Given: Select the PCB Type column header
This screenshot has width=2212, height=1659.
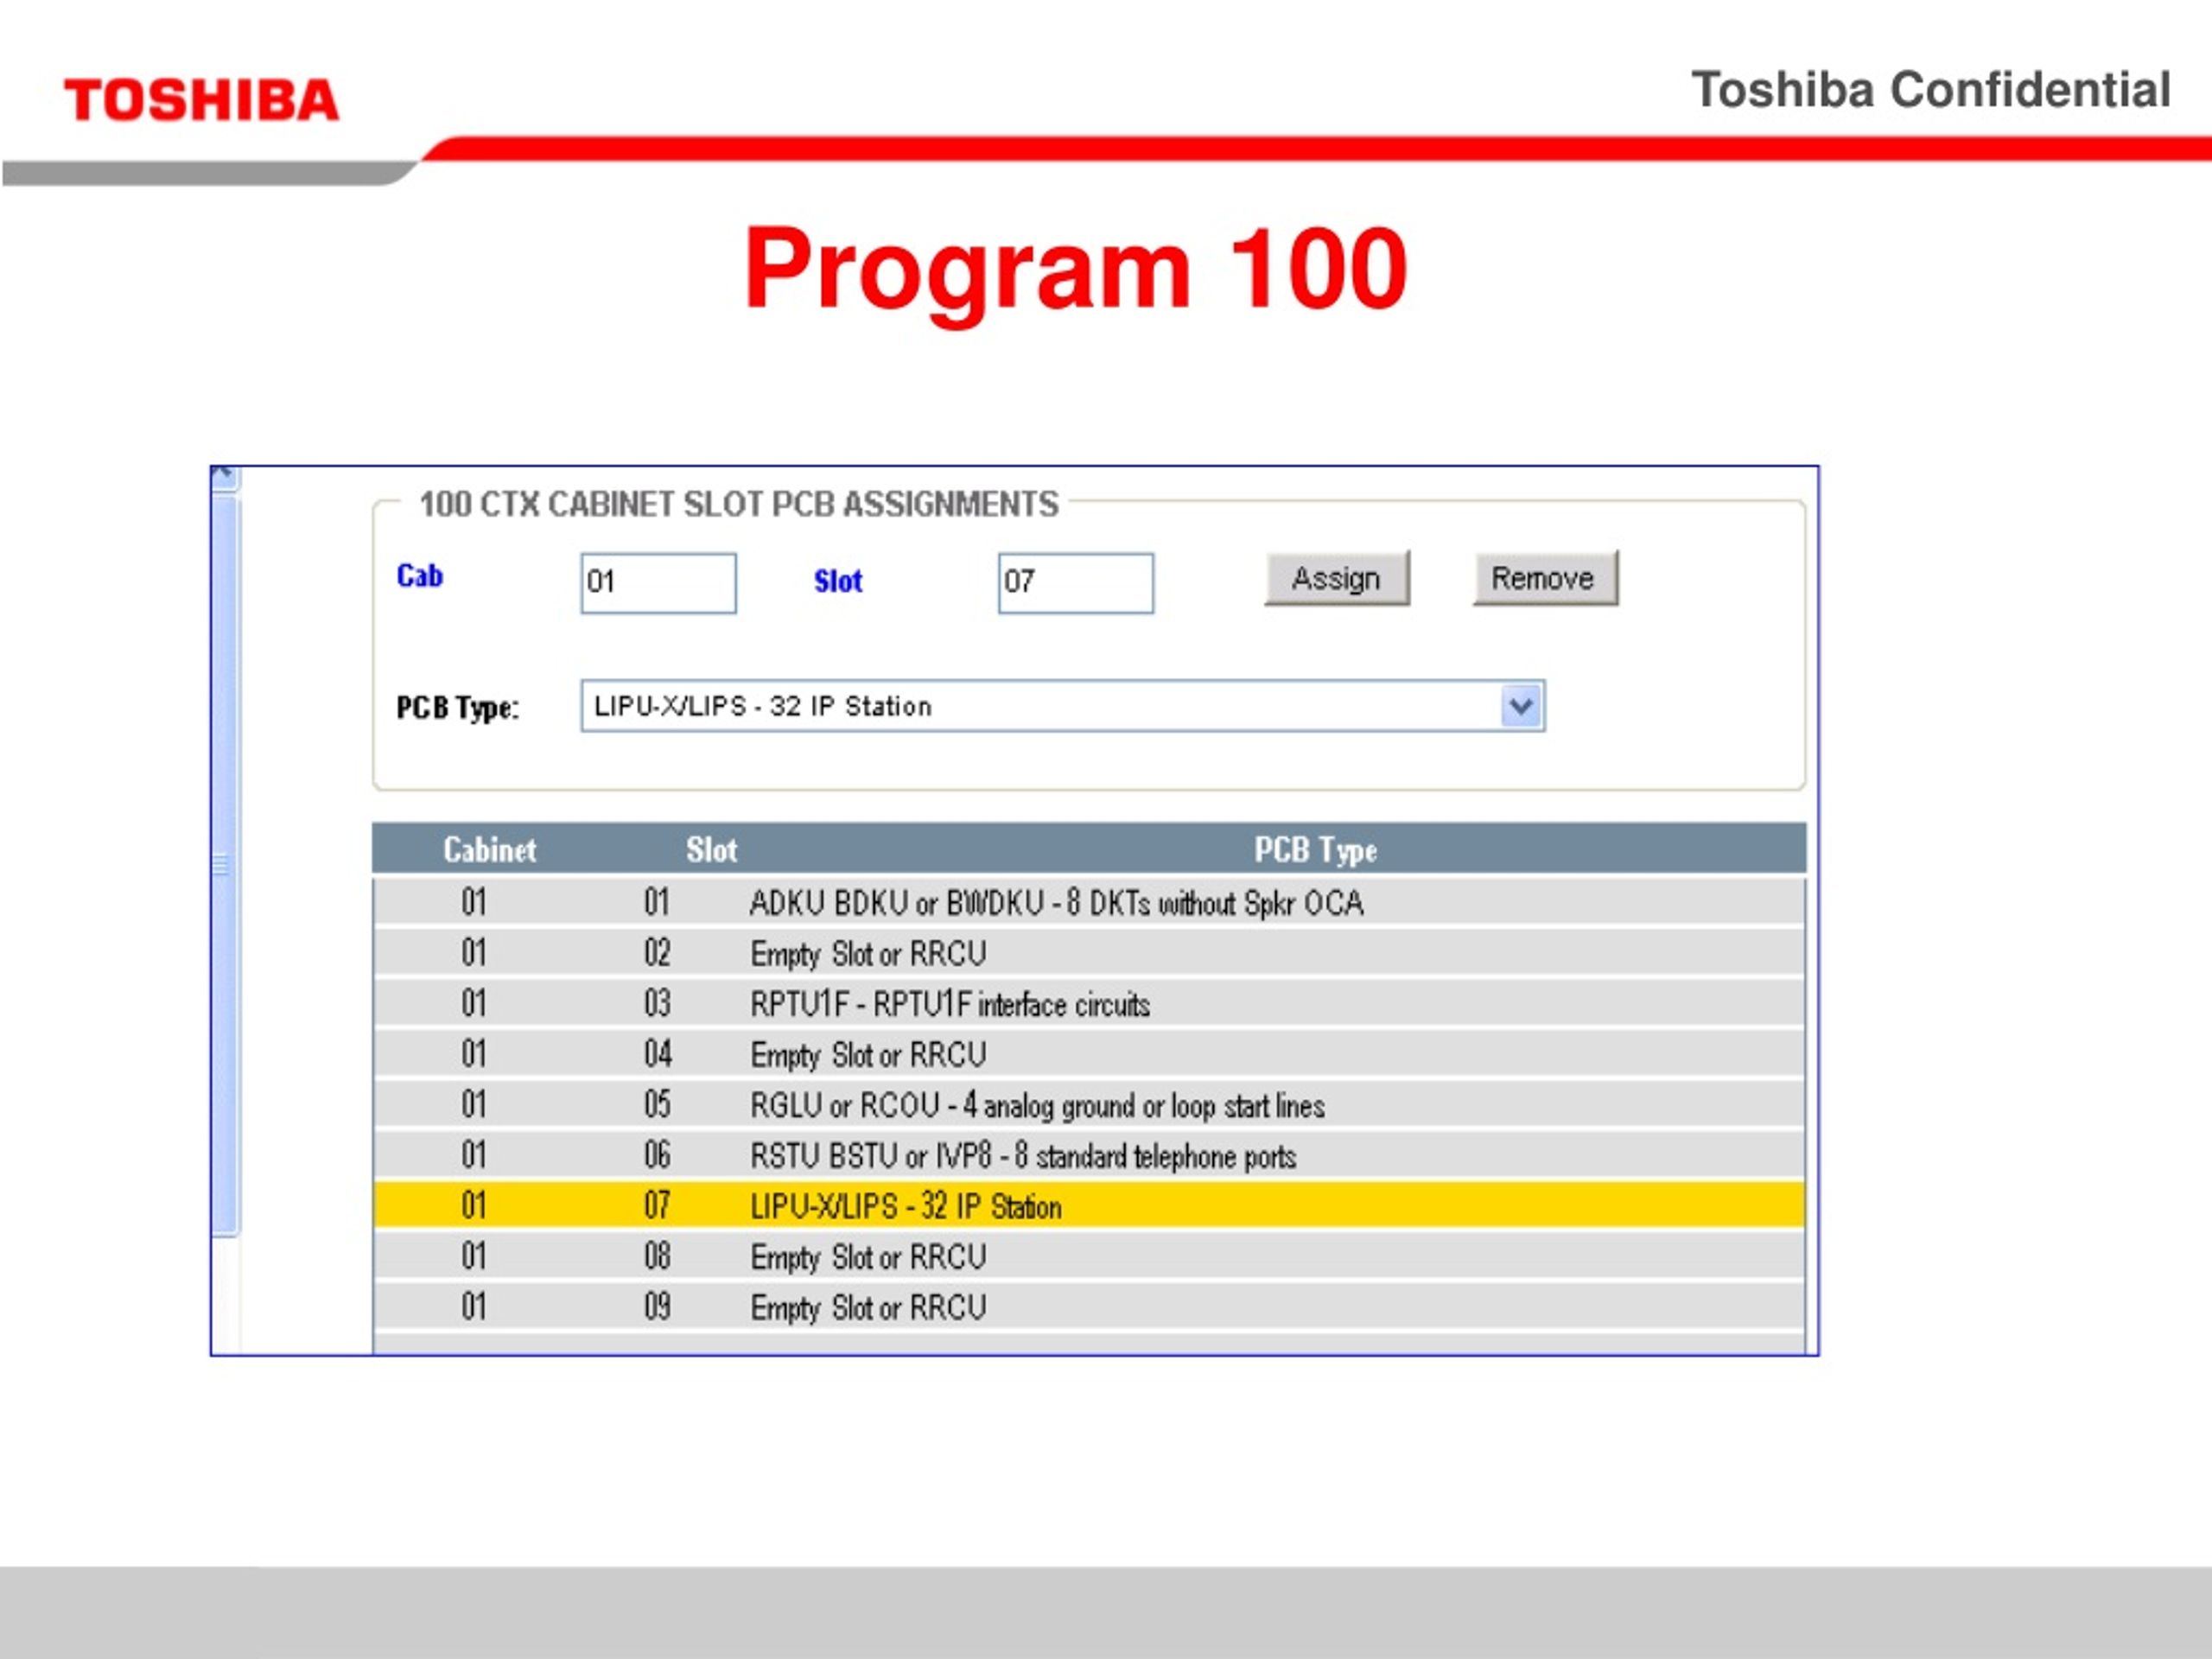Looking at the screenshot, I should coord(1316,850).
